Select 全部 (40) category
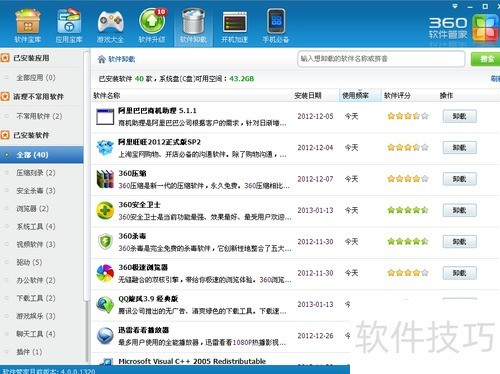 click(42, 155)
